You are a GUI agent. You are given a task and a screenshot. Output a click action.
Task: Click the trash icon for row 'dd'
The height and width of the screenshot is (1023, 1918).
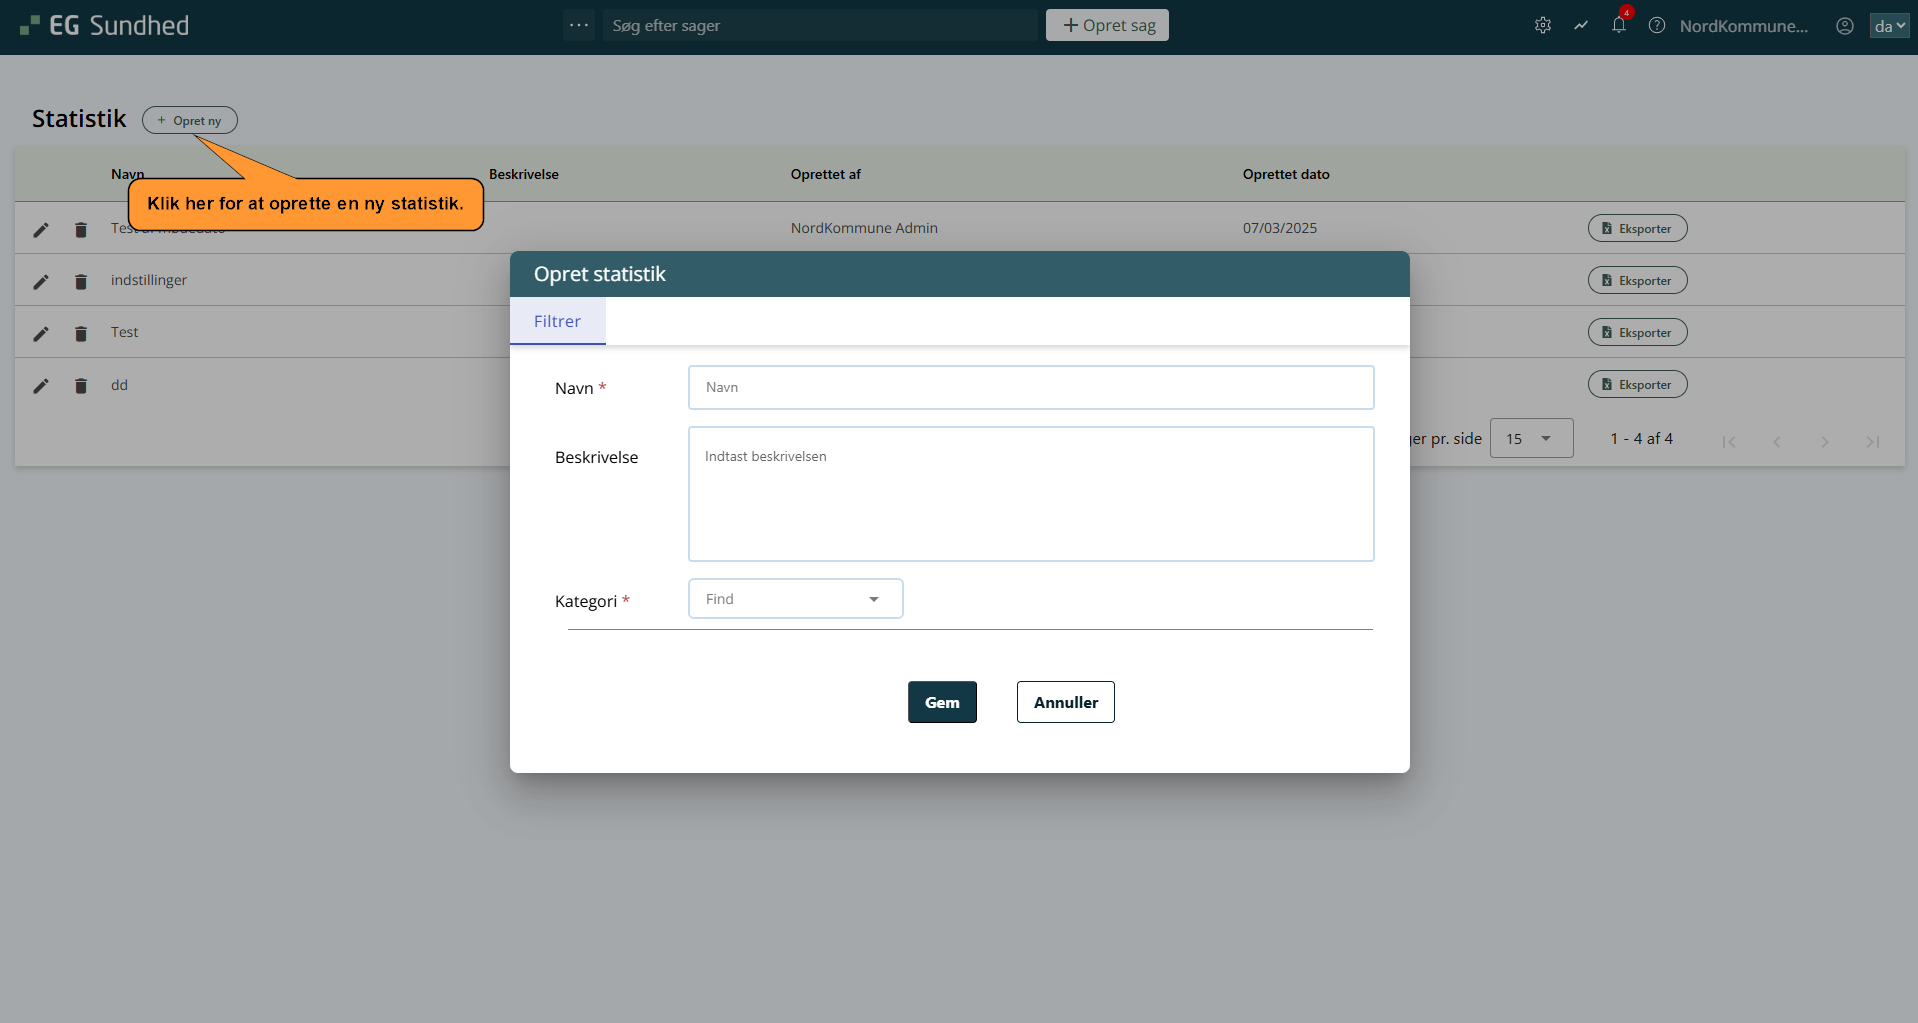[x=81, y=386]
